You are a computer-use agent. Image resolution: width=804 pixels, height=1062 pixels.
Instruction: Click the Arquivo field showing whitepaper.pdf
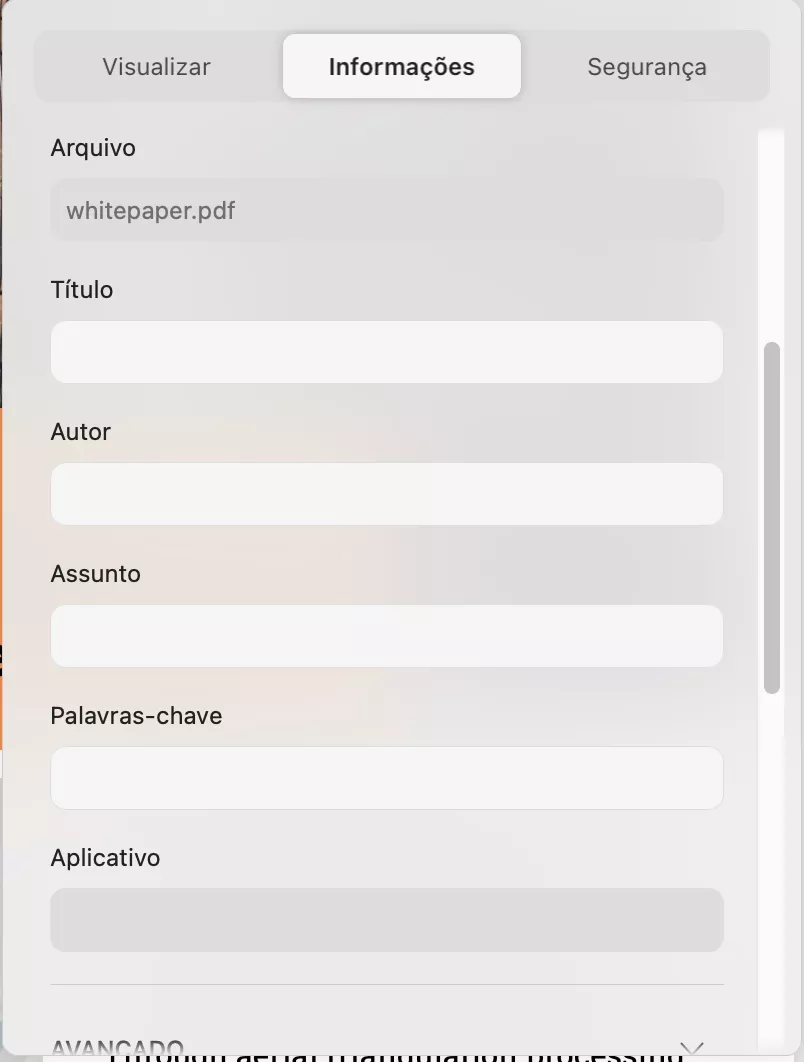386,211
